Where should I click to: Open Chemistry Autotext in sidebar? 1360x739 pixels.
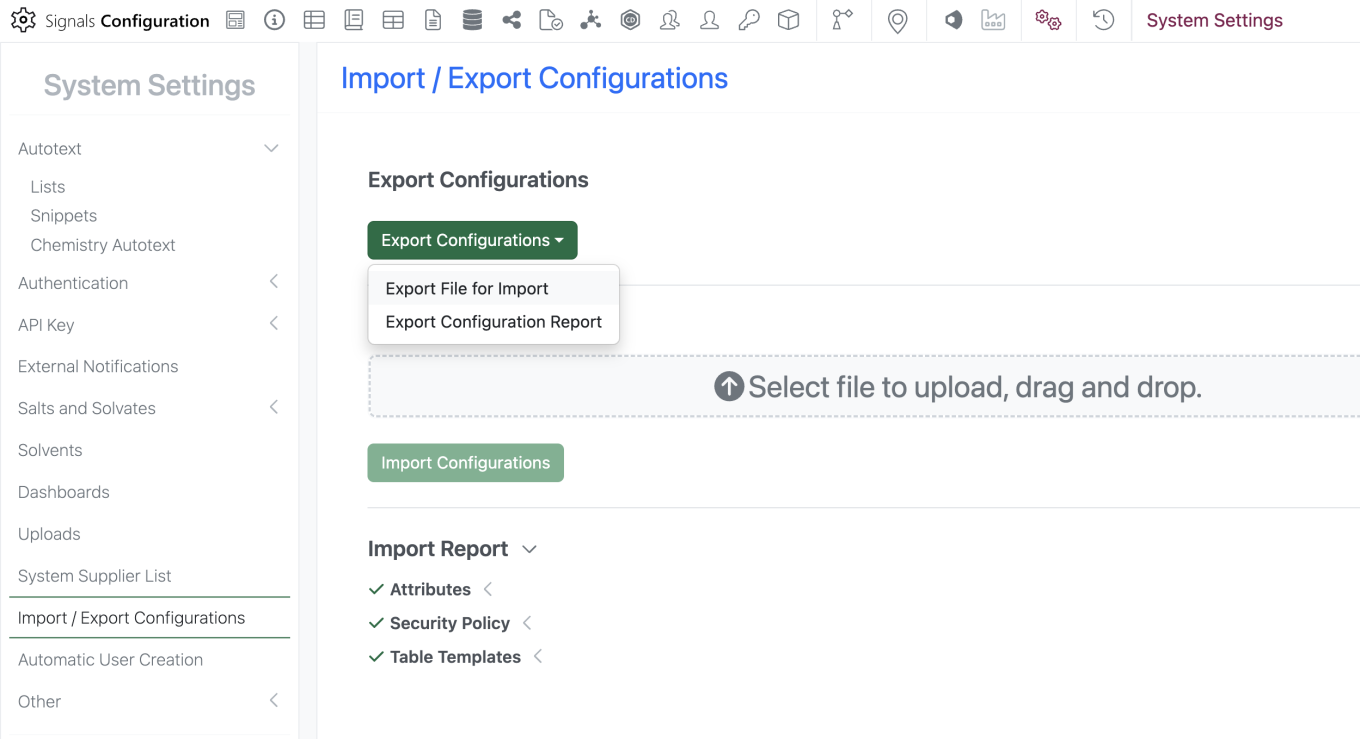[103, 245]
